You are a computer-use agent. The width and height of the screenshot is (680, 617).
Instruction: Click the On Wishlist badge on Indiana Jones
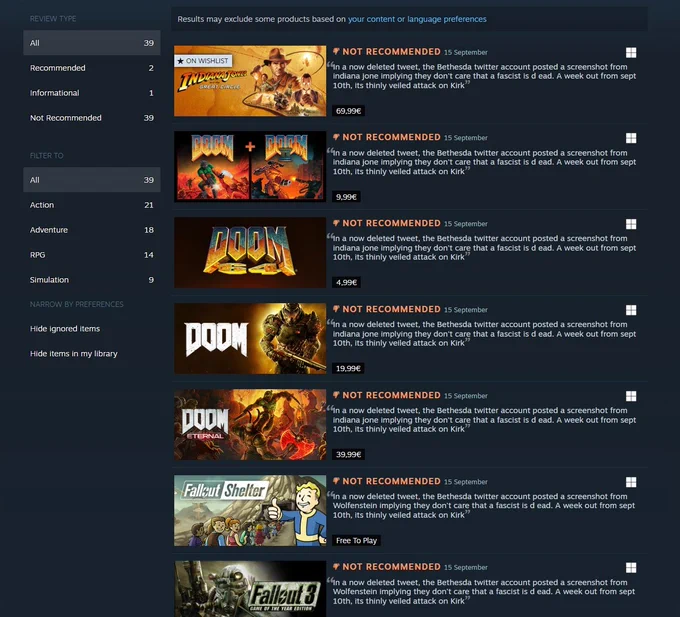(x=203, y=61)
